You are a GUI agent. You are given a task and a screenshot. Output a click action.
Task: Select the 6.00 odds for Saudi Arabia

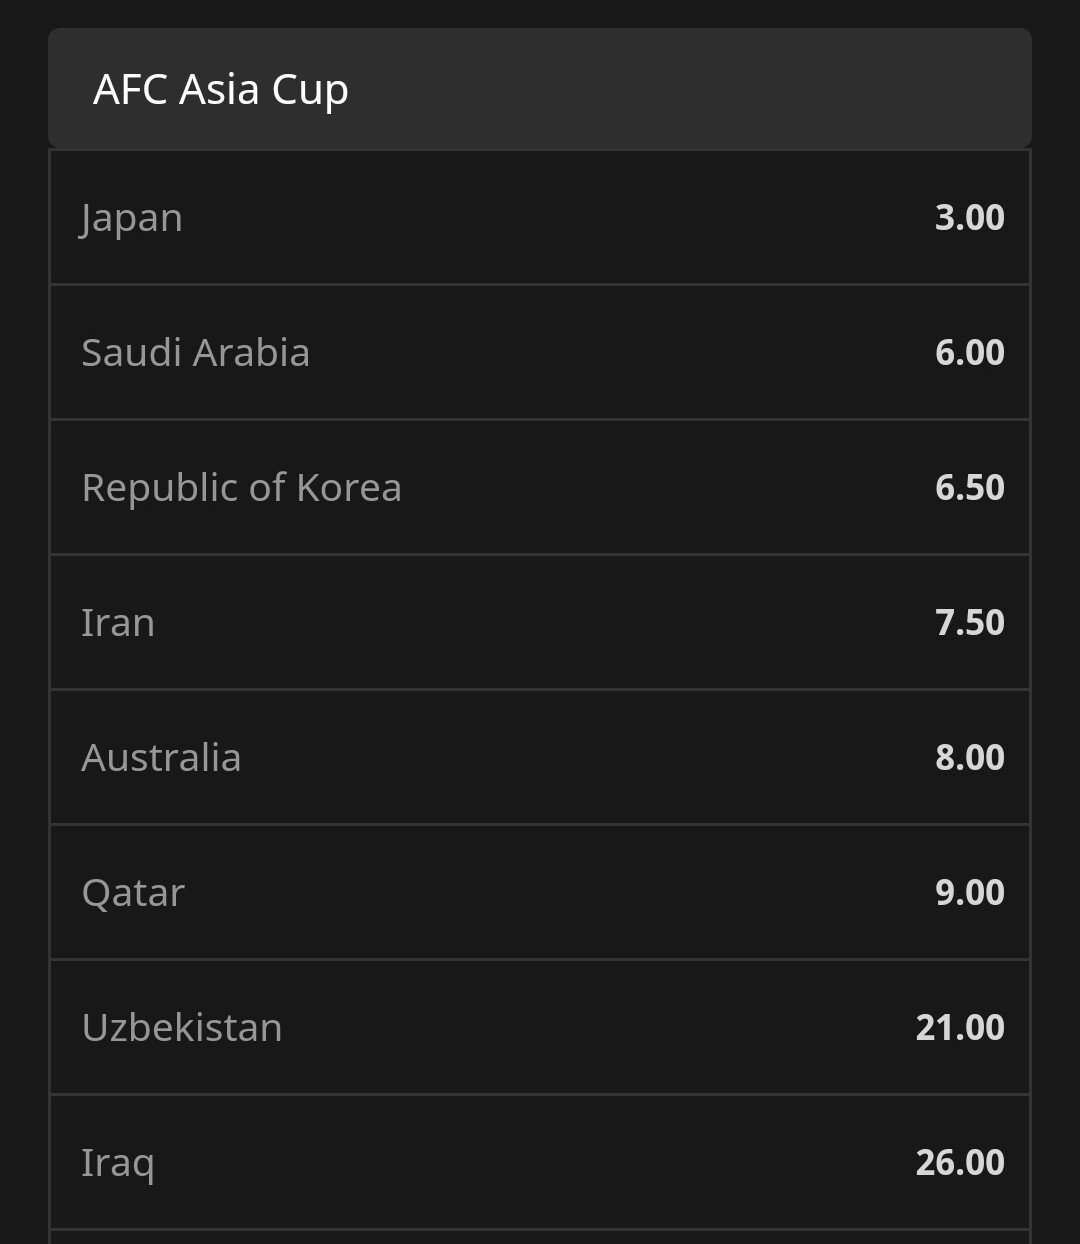coord(969,353)
